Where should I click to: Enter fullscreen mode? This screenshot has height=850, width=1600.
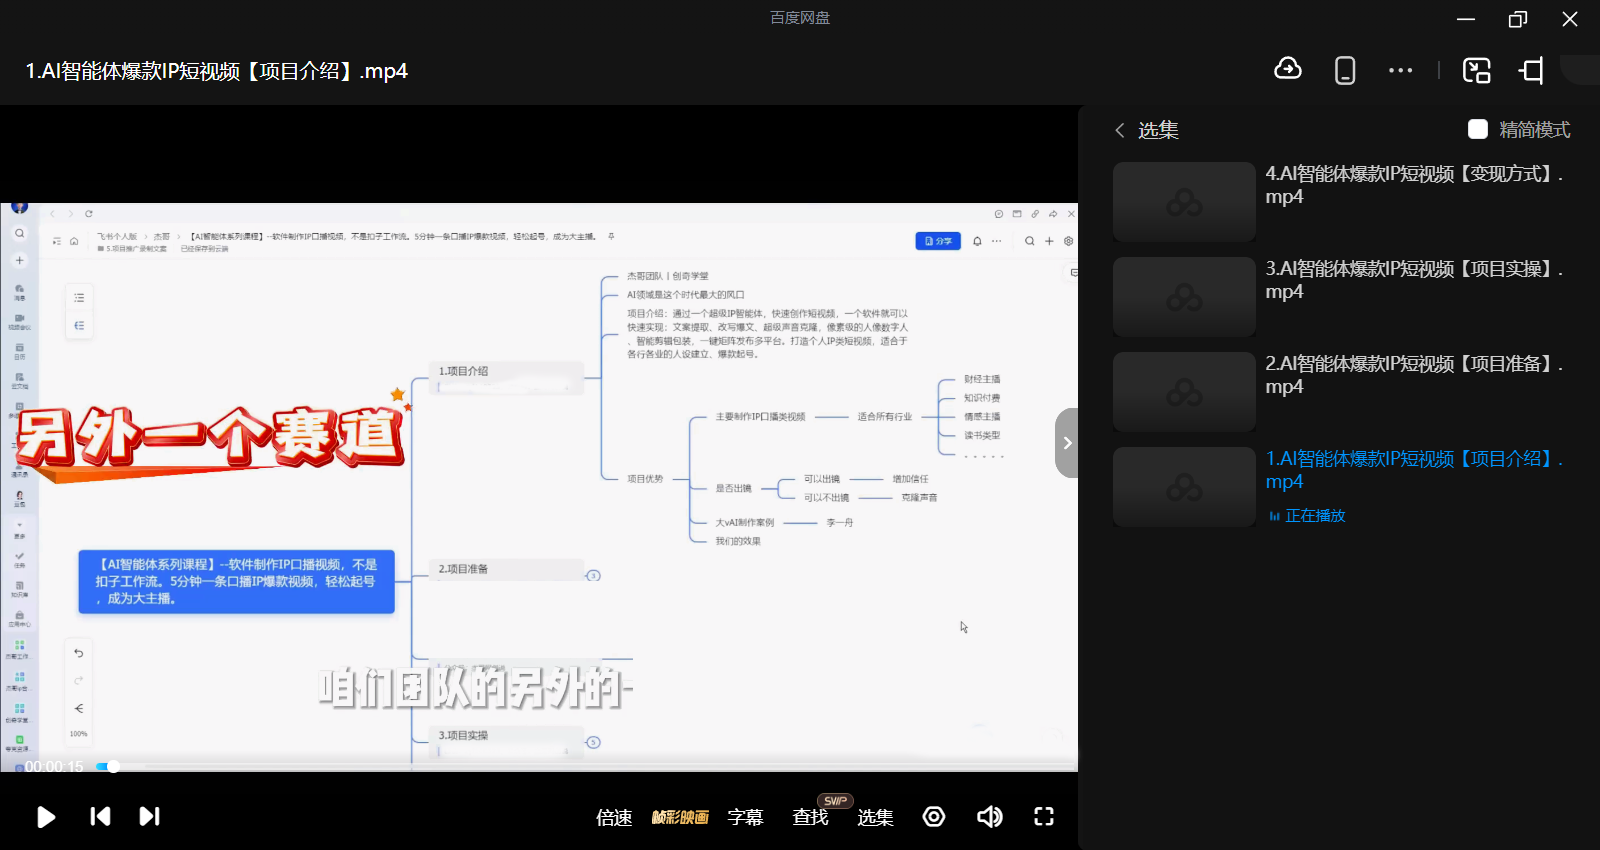(1043, 817)
